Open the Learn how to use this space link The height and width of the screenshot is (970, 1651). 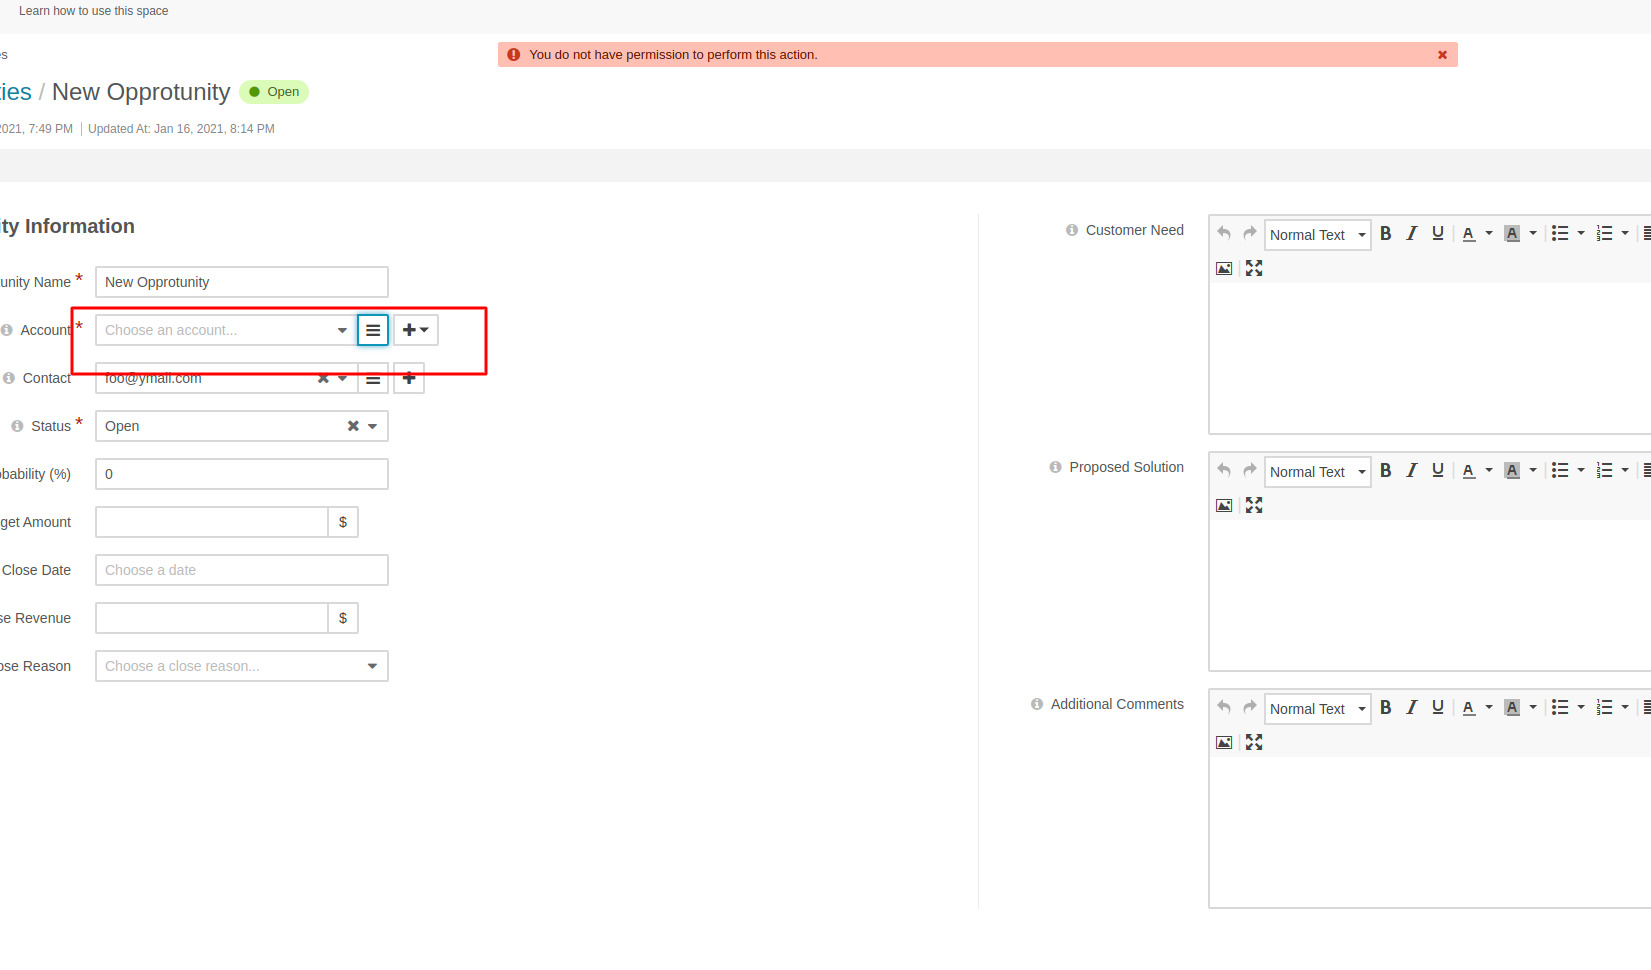tap(94, 11)
